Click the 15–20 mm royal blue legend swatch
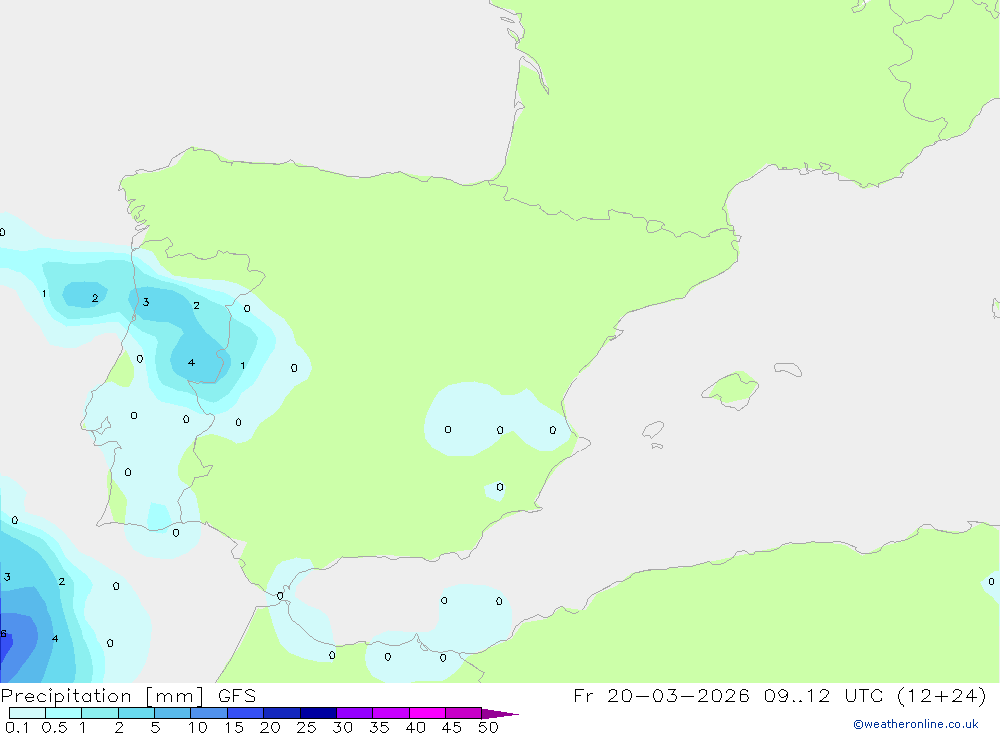Image resolution: width=1000 pixels, height=733 pixels. tap(246, 713)
